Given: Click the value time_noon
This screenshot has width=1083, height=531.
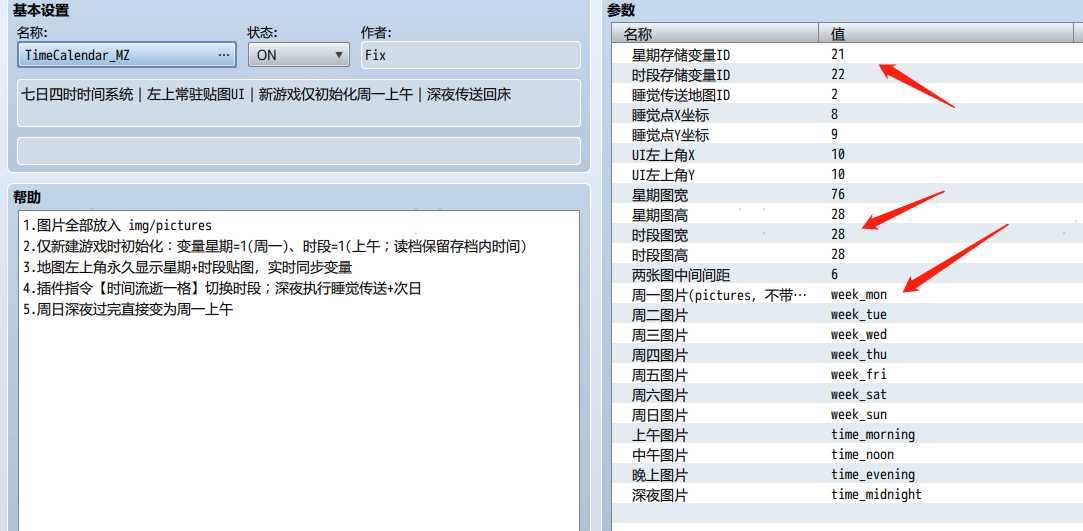Looking at the screenshot, I should point(862,454).
